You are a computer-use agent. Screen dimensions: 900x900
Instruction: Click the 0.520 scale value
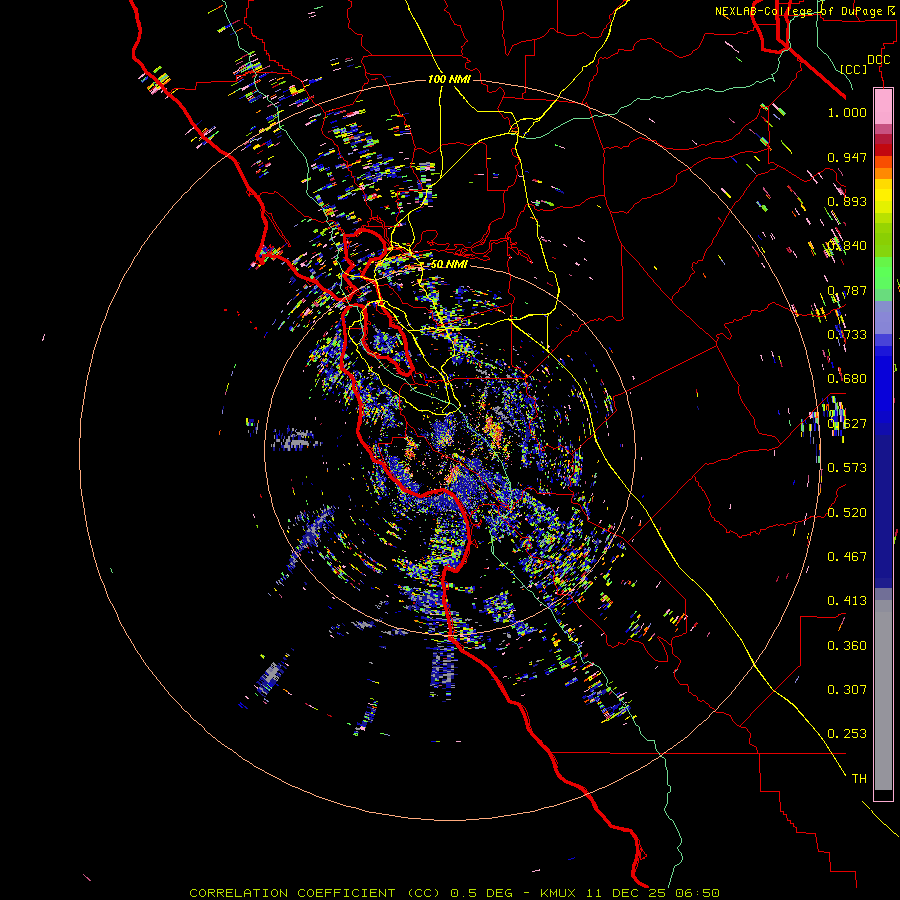click(x=847, y=512)
